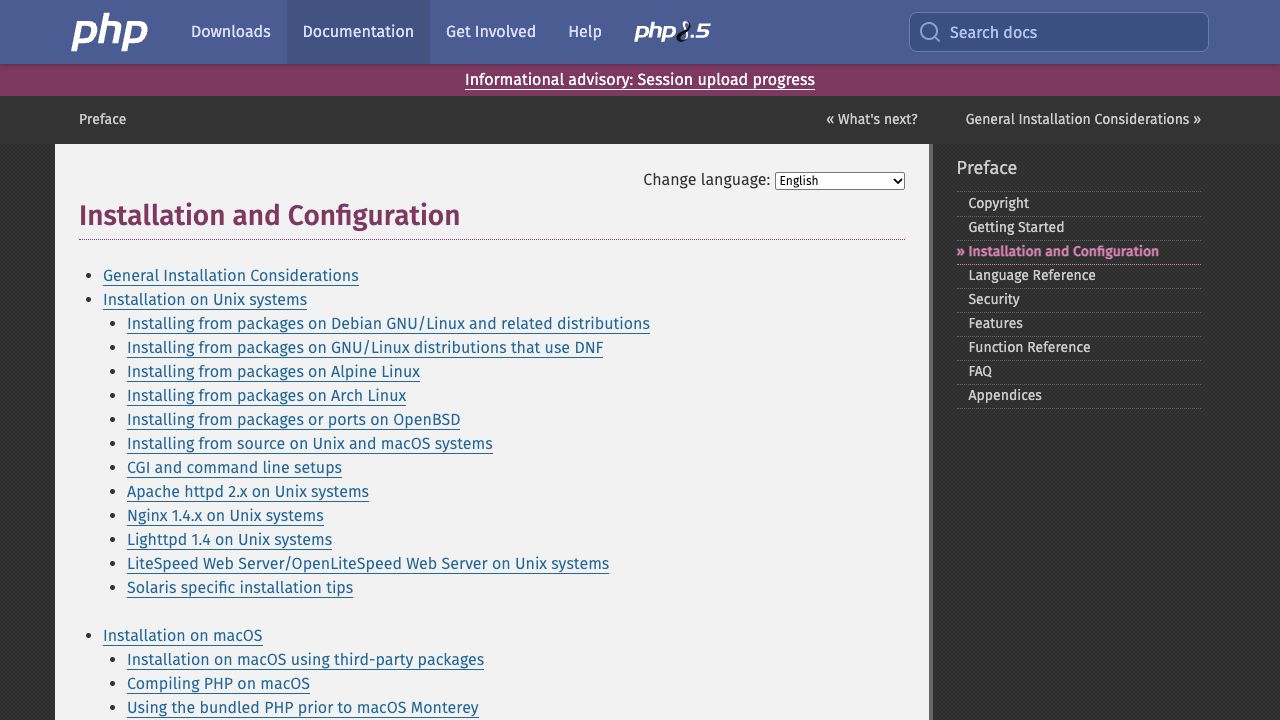This screenshot has width=1280, height=720.
Task: Open Debian GNU/Linux packages installation link
Action: 388,324
